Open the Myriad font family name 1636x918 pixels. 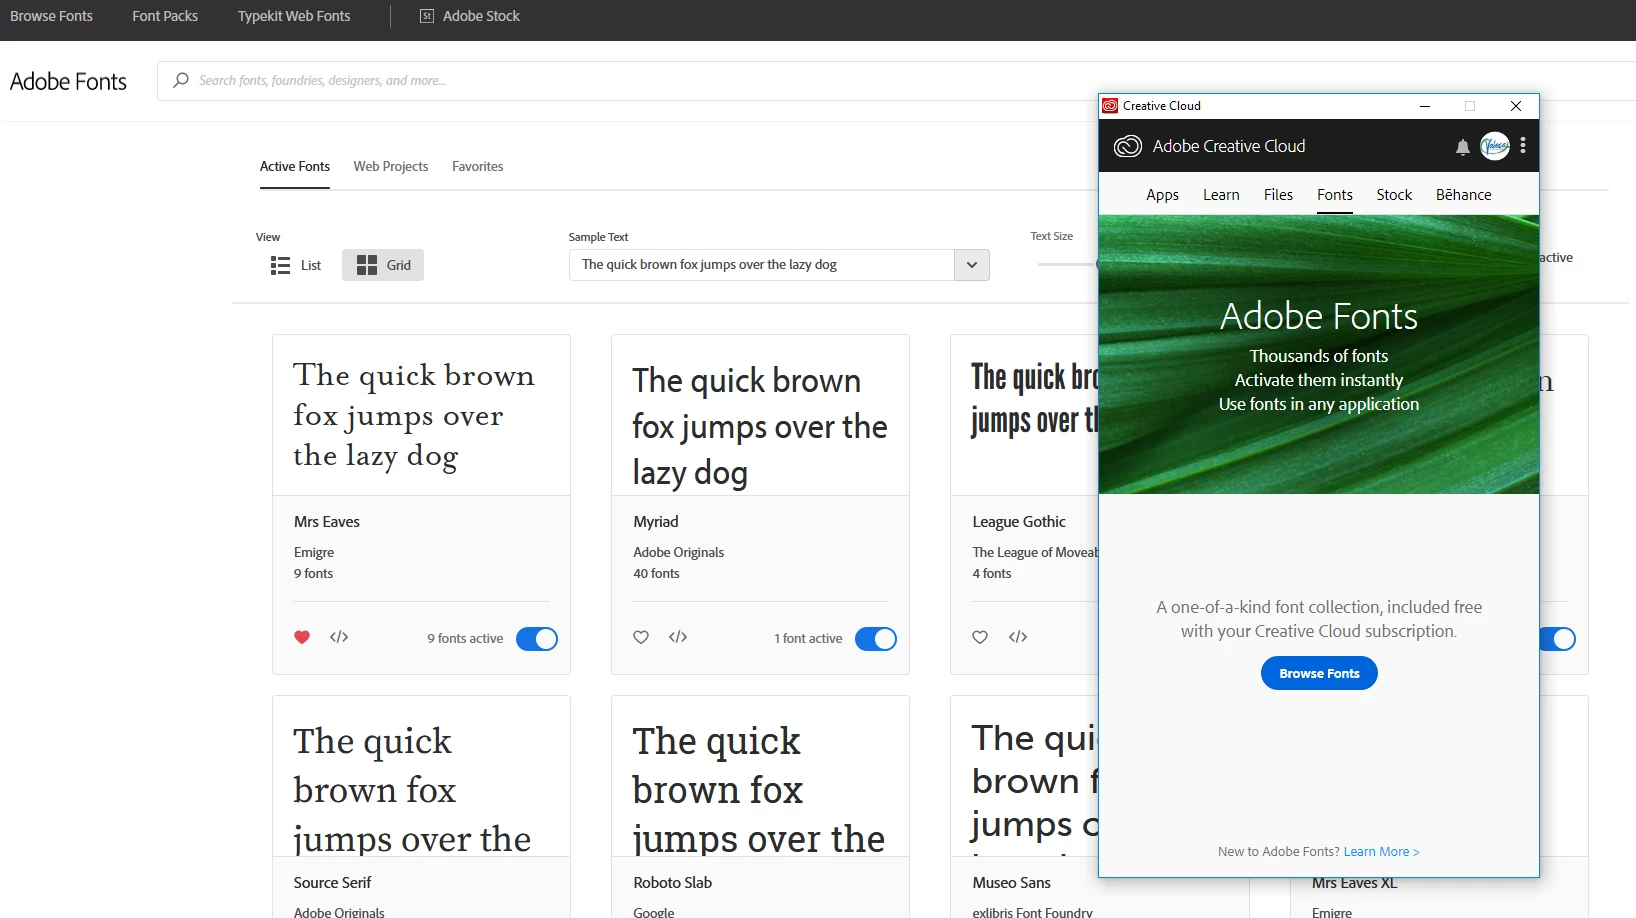coord(656,522)
